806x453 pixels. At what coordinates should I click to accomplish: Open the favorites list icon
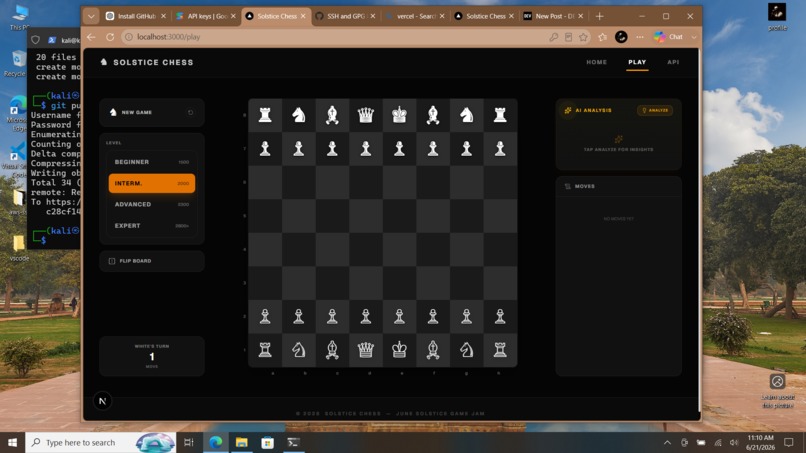point(602,37)
